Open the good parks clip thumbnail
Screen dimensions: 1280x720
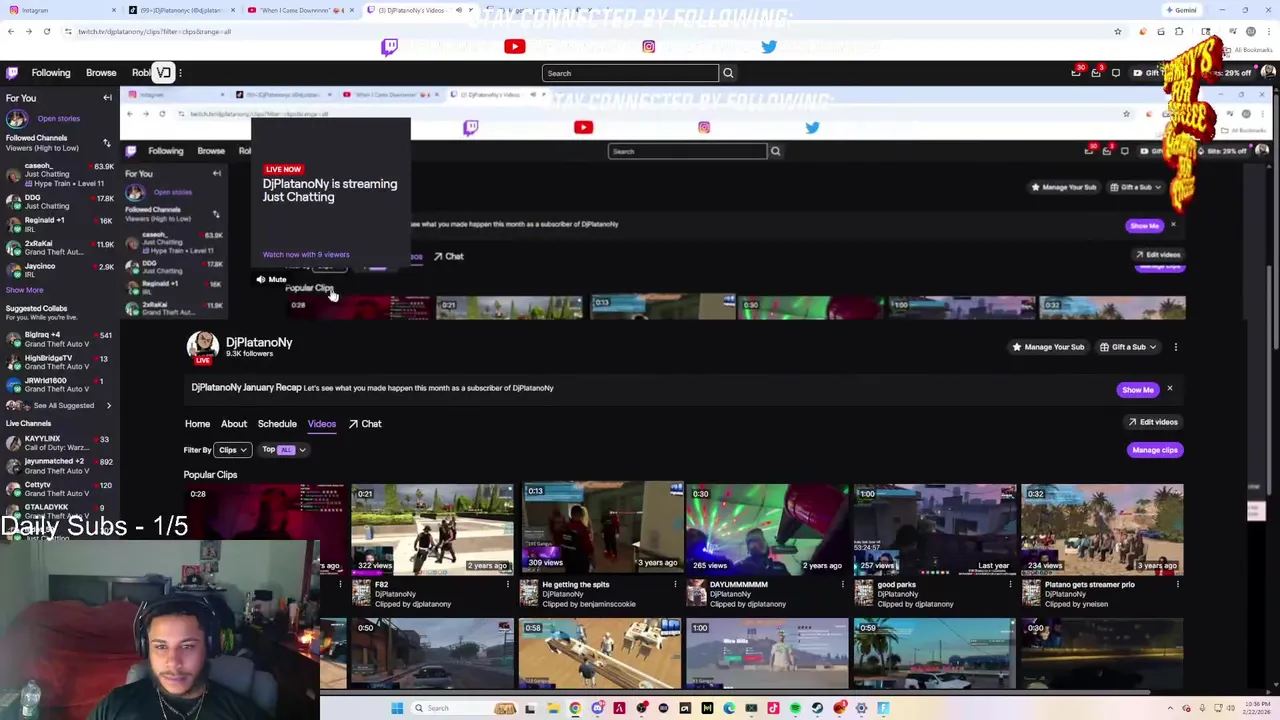934,528
